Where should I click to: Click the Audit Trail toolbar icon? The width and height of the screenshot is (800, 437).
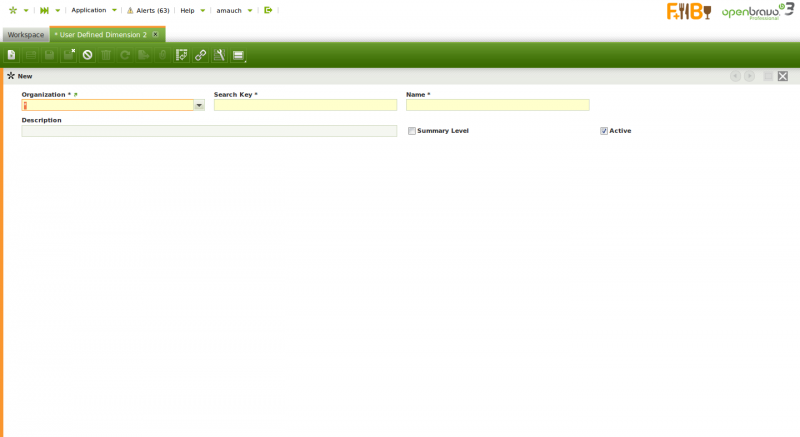(182, 55)
